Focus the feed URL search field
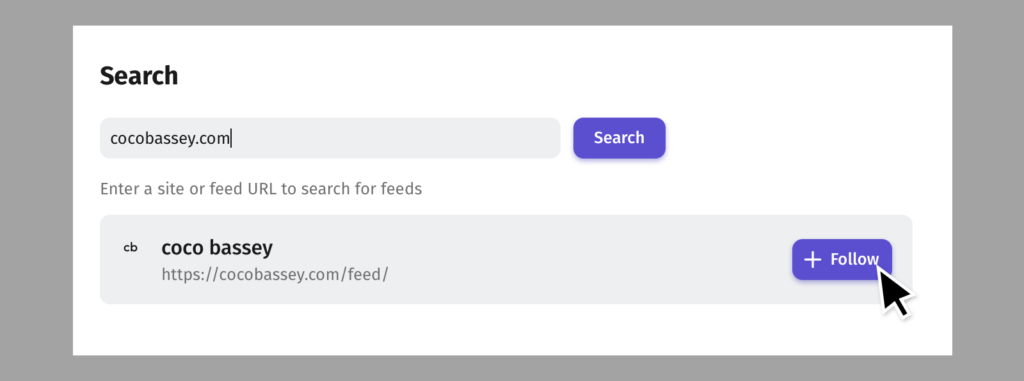Screen dimensions: 1024x381 (330, 138)
